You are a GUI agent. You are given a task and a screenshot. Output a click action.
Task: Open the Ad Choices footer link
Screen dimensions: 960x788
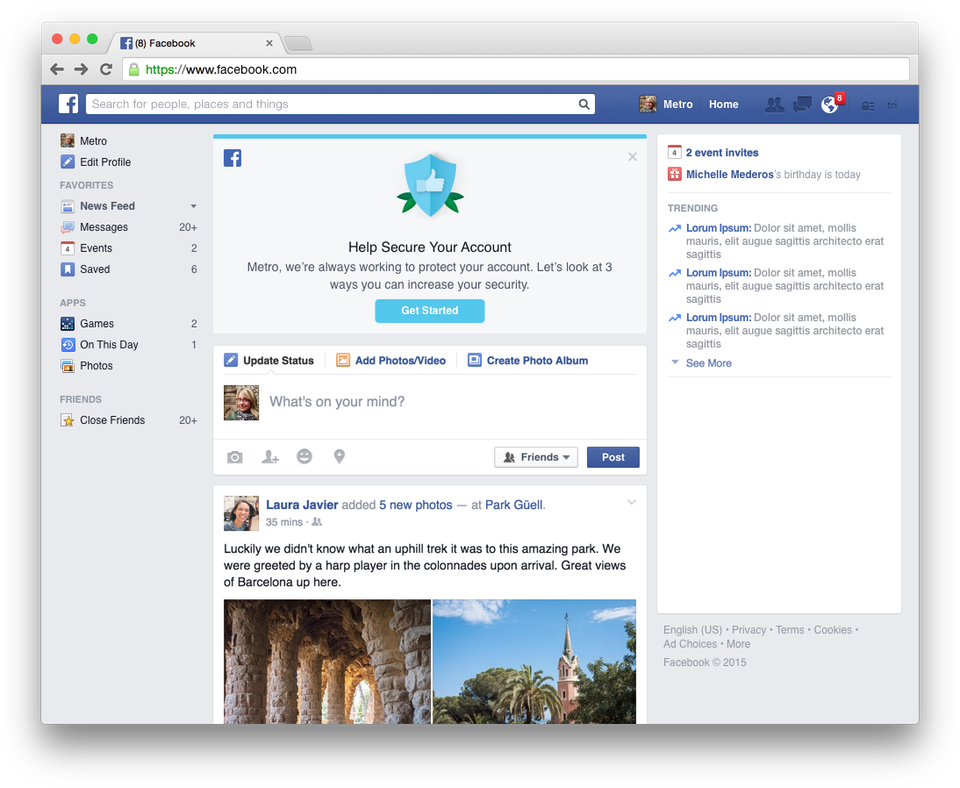[x=690, y=644]
